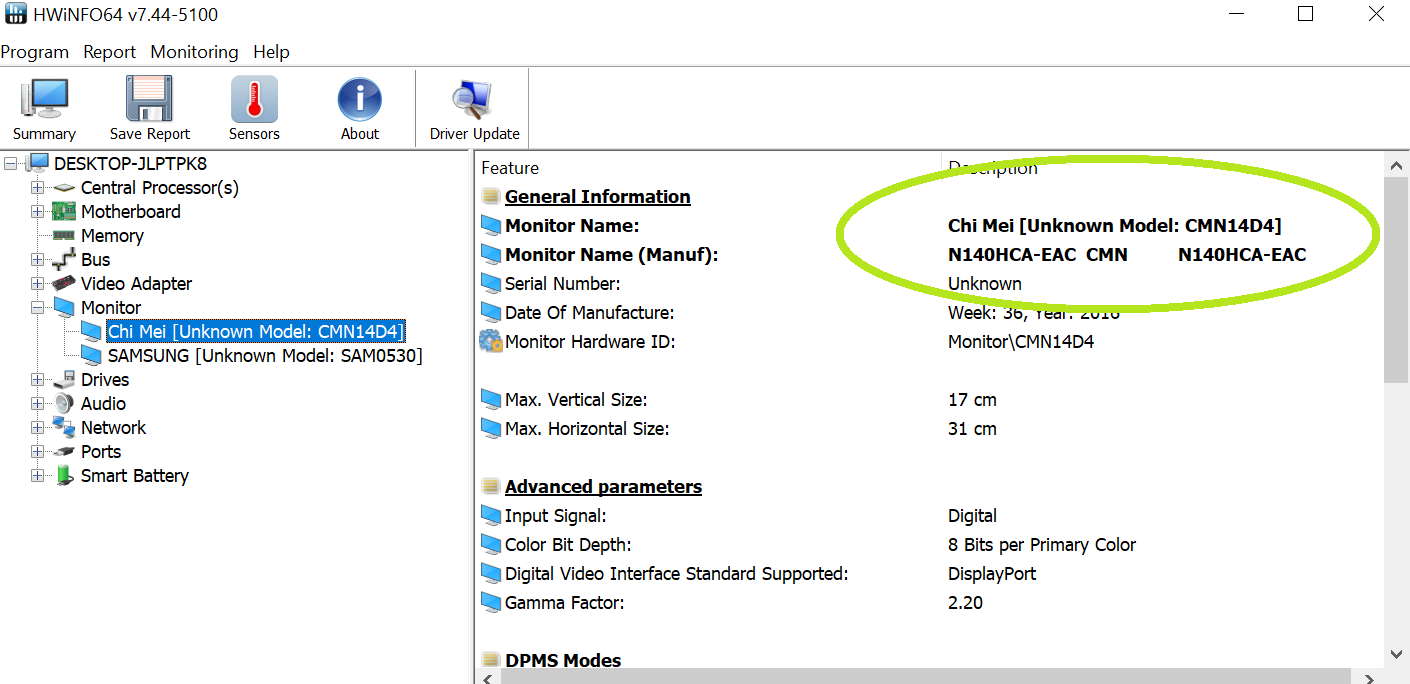1410x684 pixels.
Task: Maximize the HWiNFO64 window
Action: [x=1305, y=14]
